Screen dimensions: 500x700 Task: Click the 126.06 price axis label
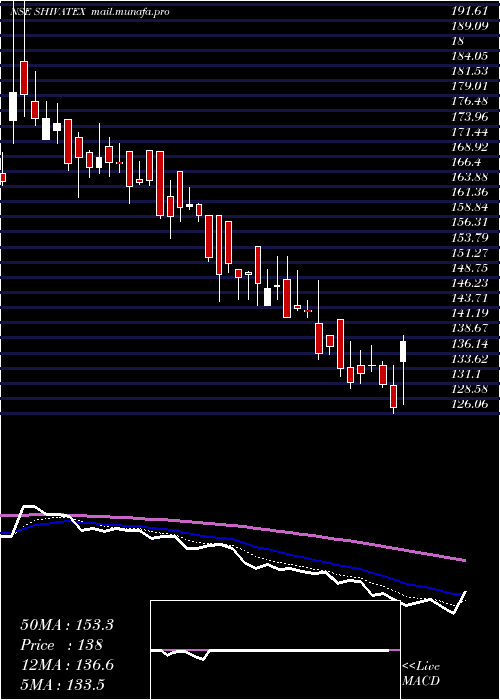tap(469, 404)
